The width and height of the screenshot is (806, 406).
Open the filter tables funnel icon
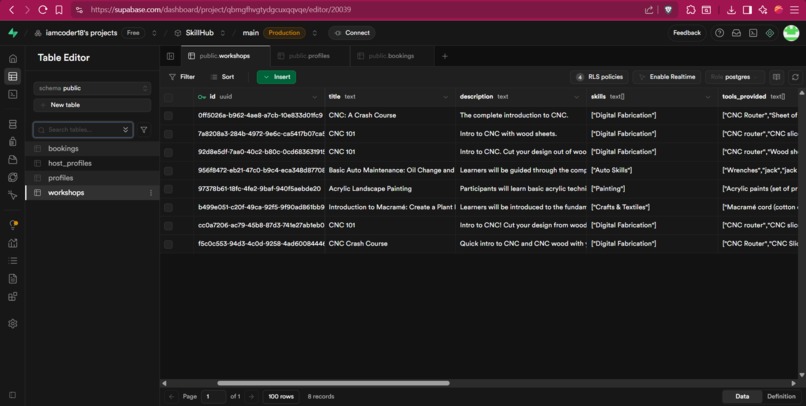[x=144, y=130]
